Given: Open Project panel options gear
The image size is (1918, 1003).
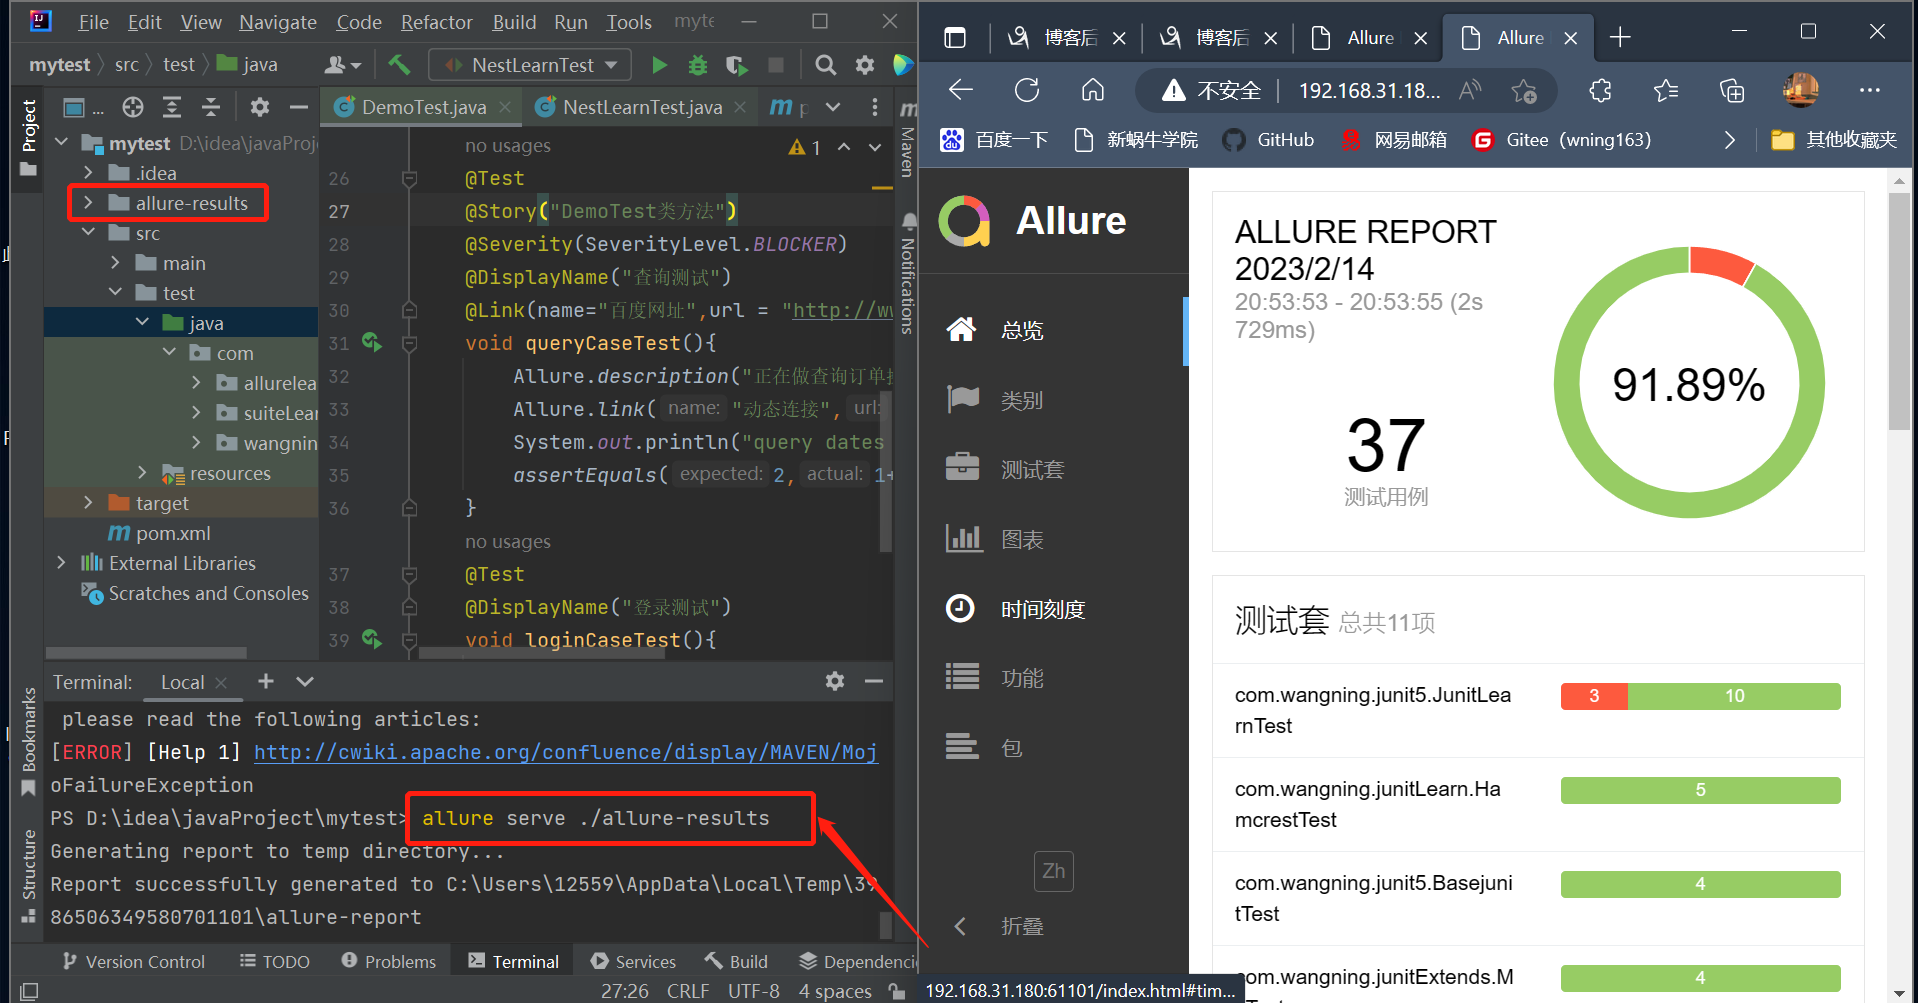Looking at the screenshot, I should [x=260, y=107].
